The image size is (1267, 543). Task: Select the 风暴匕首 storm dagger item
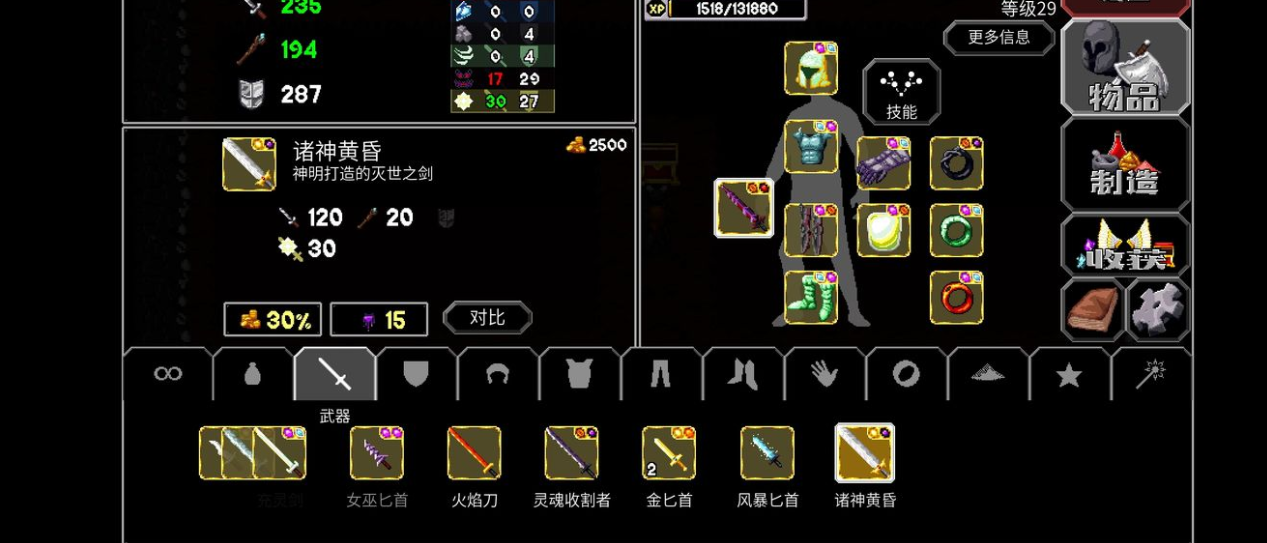[767, 453]
